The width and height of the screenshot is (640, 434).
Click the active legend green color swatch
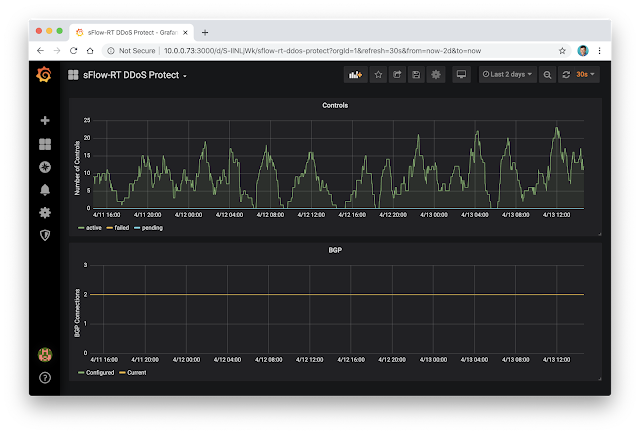(81, 228)
